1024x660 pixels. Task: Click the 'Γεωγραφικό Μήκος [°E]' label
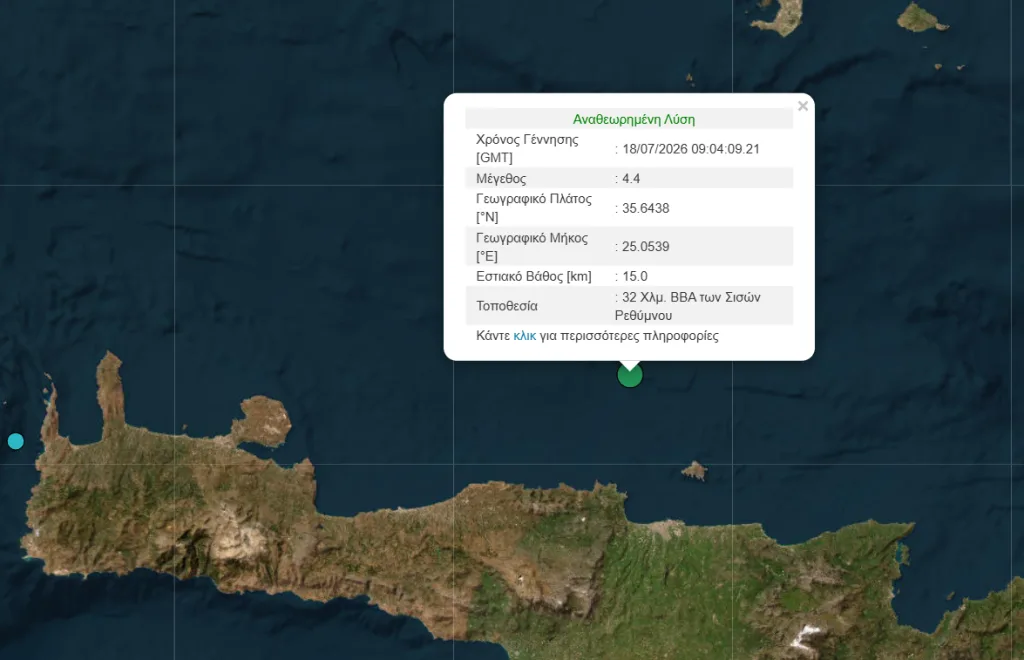tap(532, 247)
